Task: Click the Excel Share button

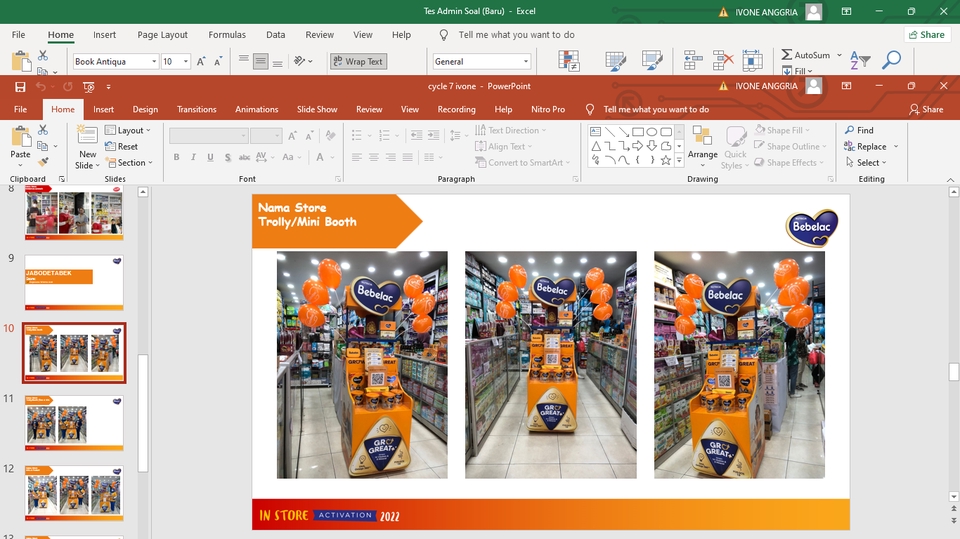Action: click(x=927, y=35)
